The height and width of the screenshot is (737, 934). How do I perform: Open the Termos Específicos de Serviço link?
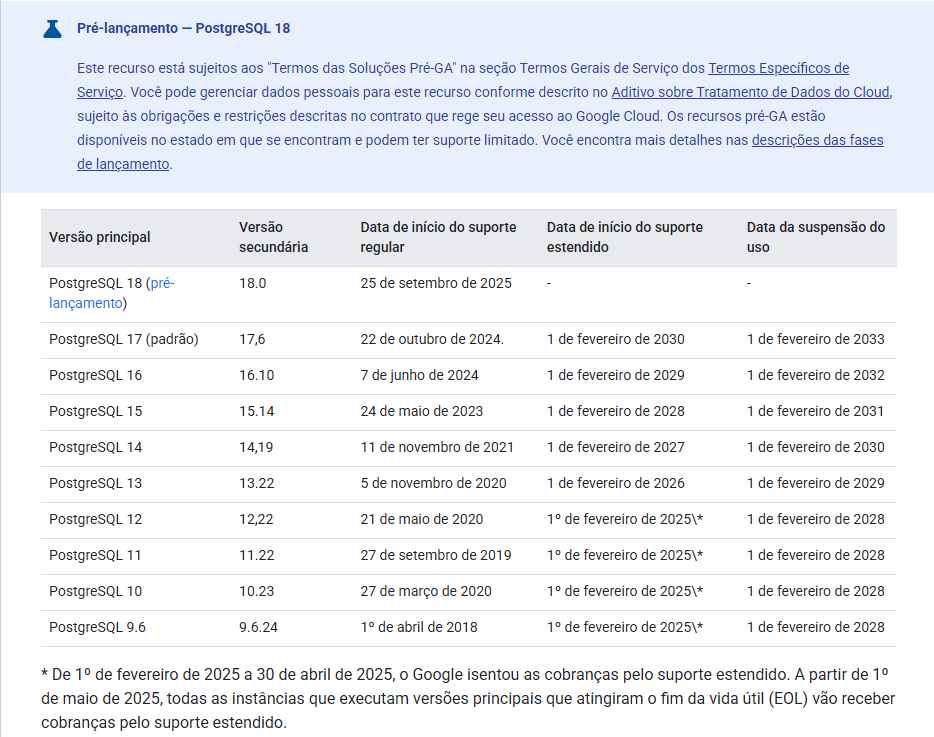779,68
